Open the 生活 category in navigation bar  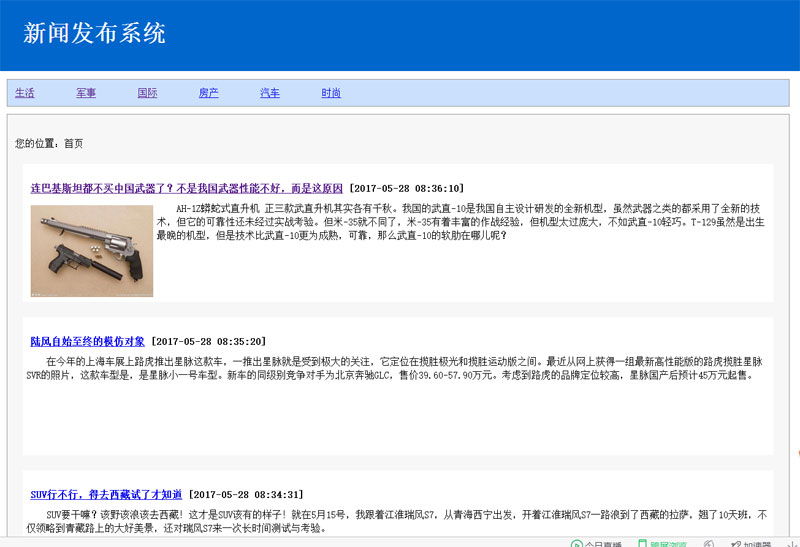24,93
